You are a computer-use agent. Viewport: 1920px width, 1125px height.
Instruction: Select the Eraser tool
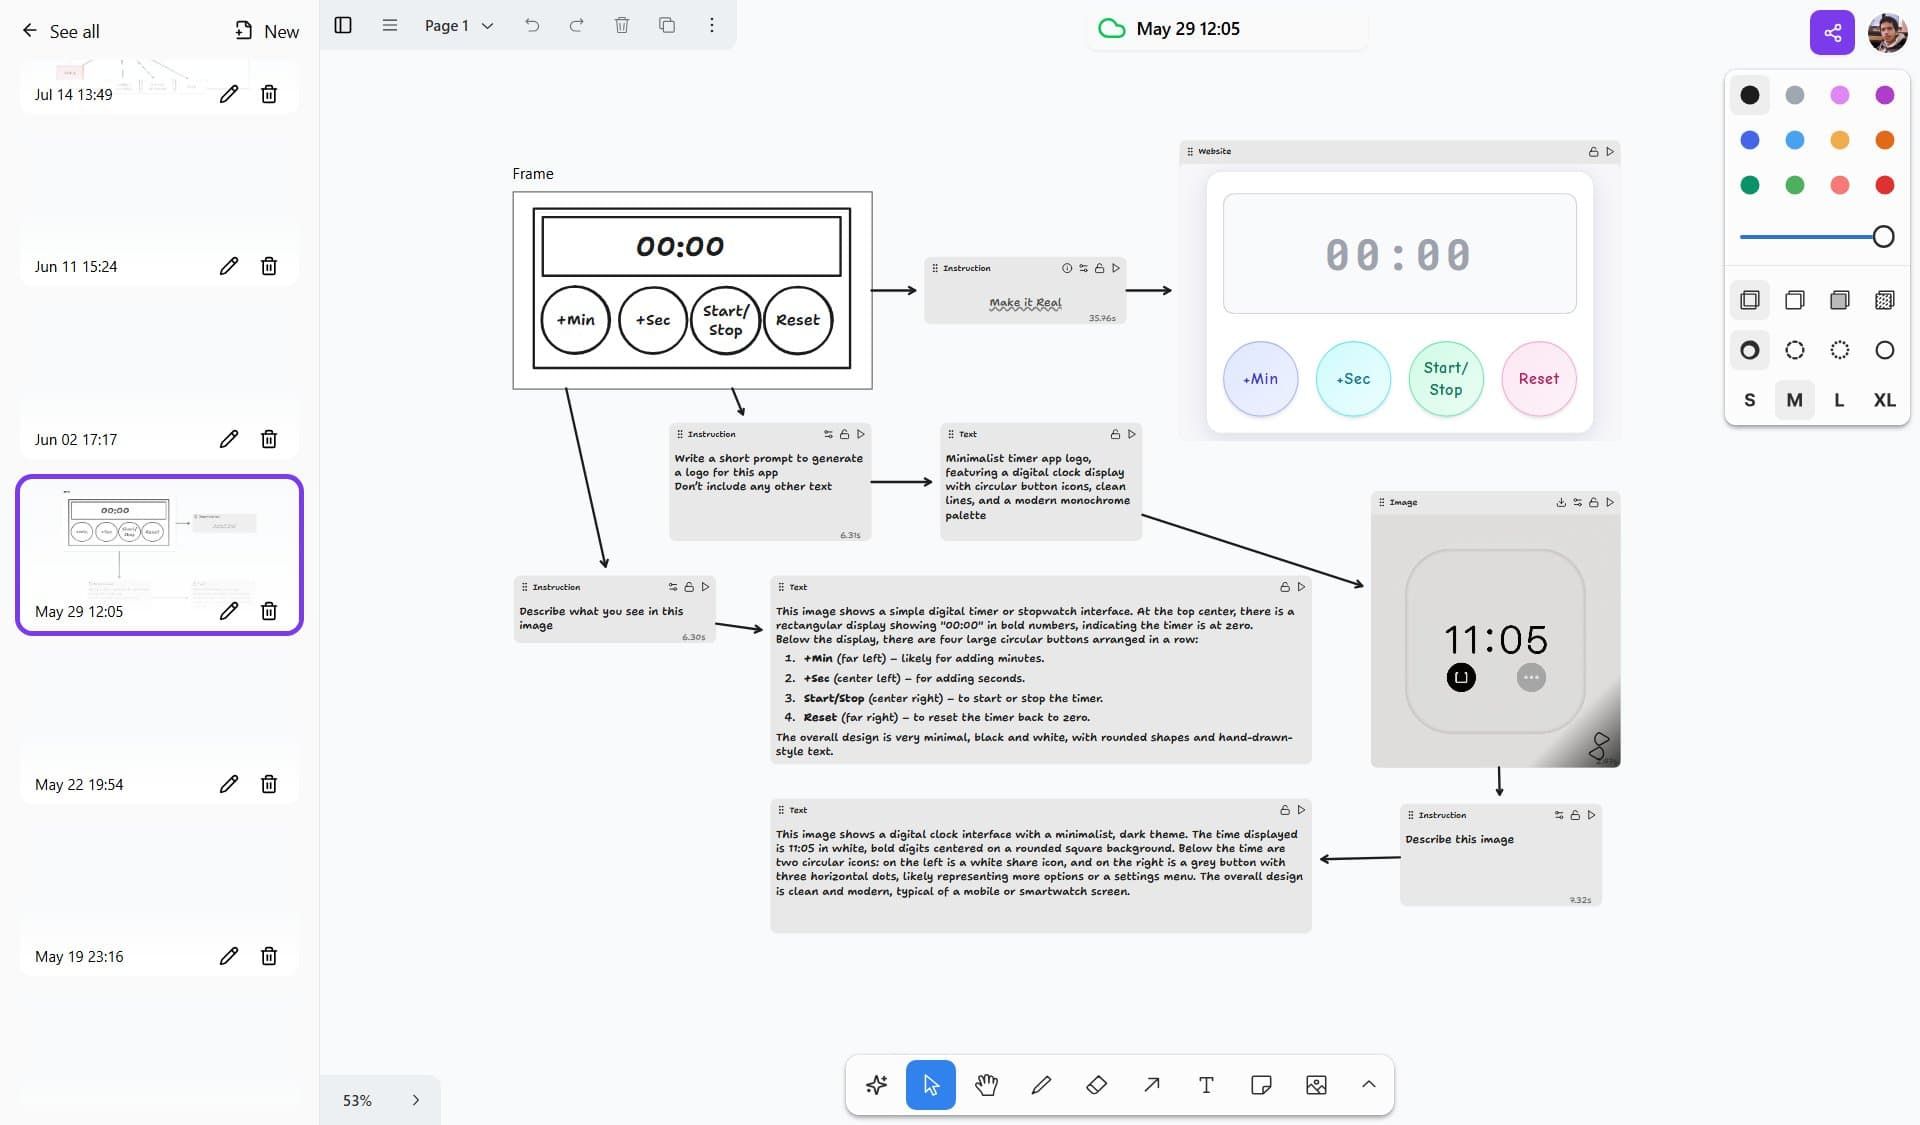click(x=1096, y=1084)
